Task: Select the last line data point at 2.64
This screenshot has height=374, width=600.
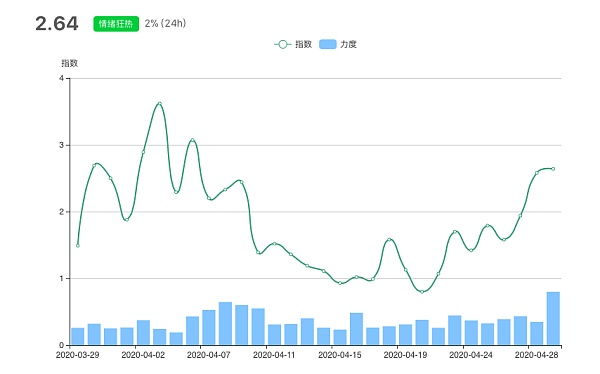Action: click(x=553, y=169)
